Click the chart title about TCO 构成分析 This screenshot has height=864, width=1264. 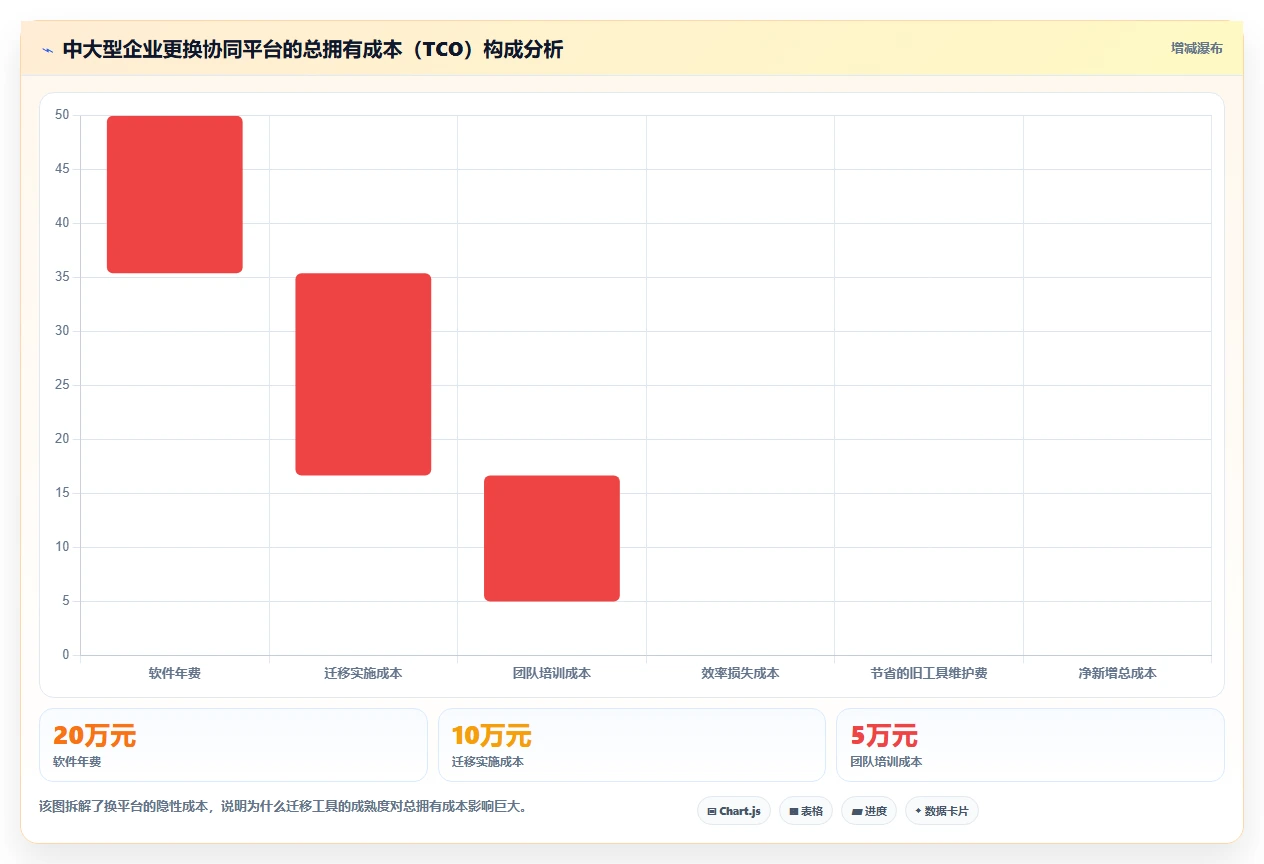(x=313, y=49)
